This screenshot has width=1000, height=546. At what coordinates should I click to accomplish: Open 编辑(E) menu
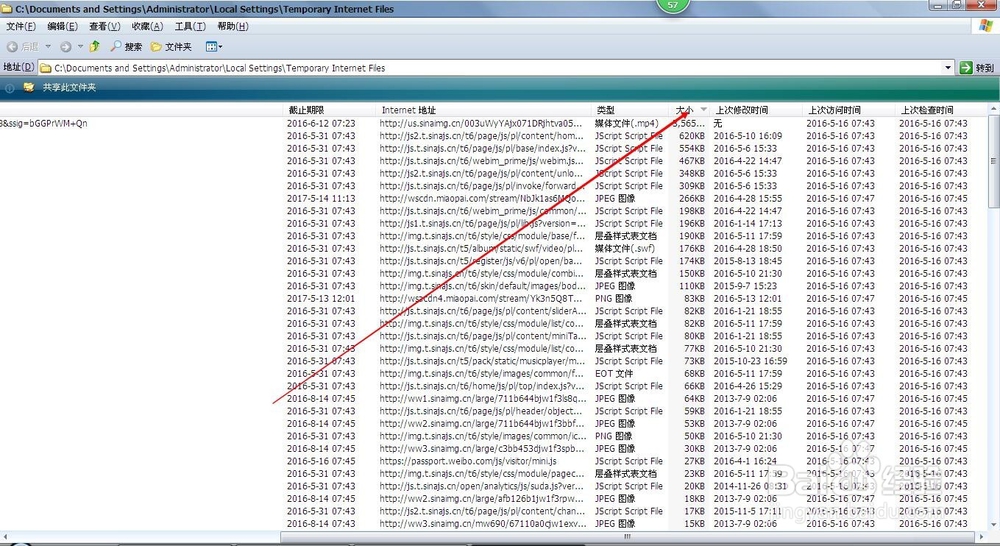pos(62,26)
